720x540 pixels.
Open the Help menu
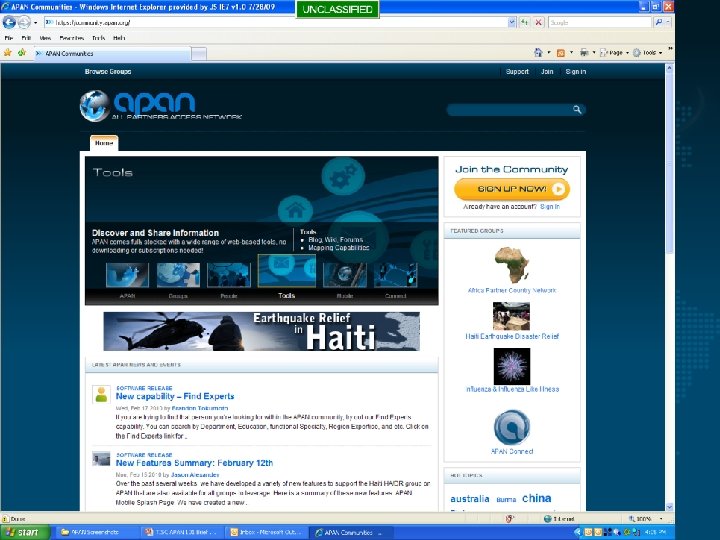tap(119, 38)
